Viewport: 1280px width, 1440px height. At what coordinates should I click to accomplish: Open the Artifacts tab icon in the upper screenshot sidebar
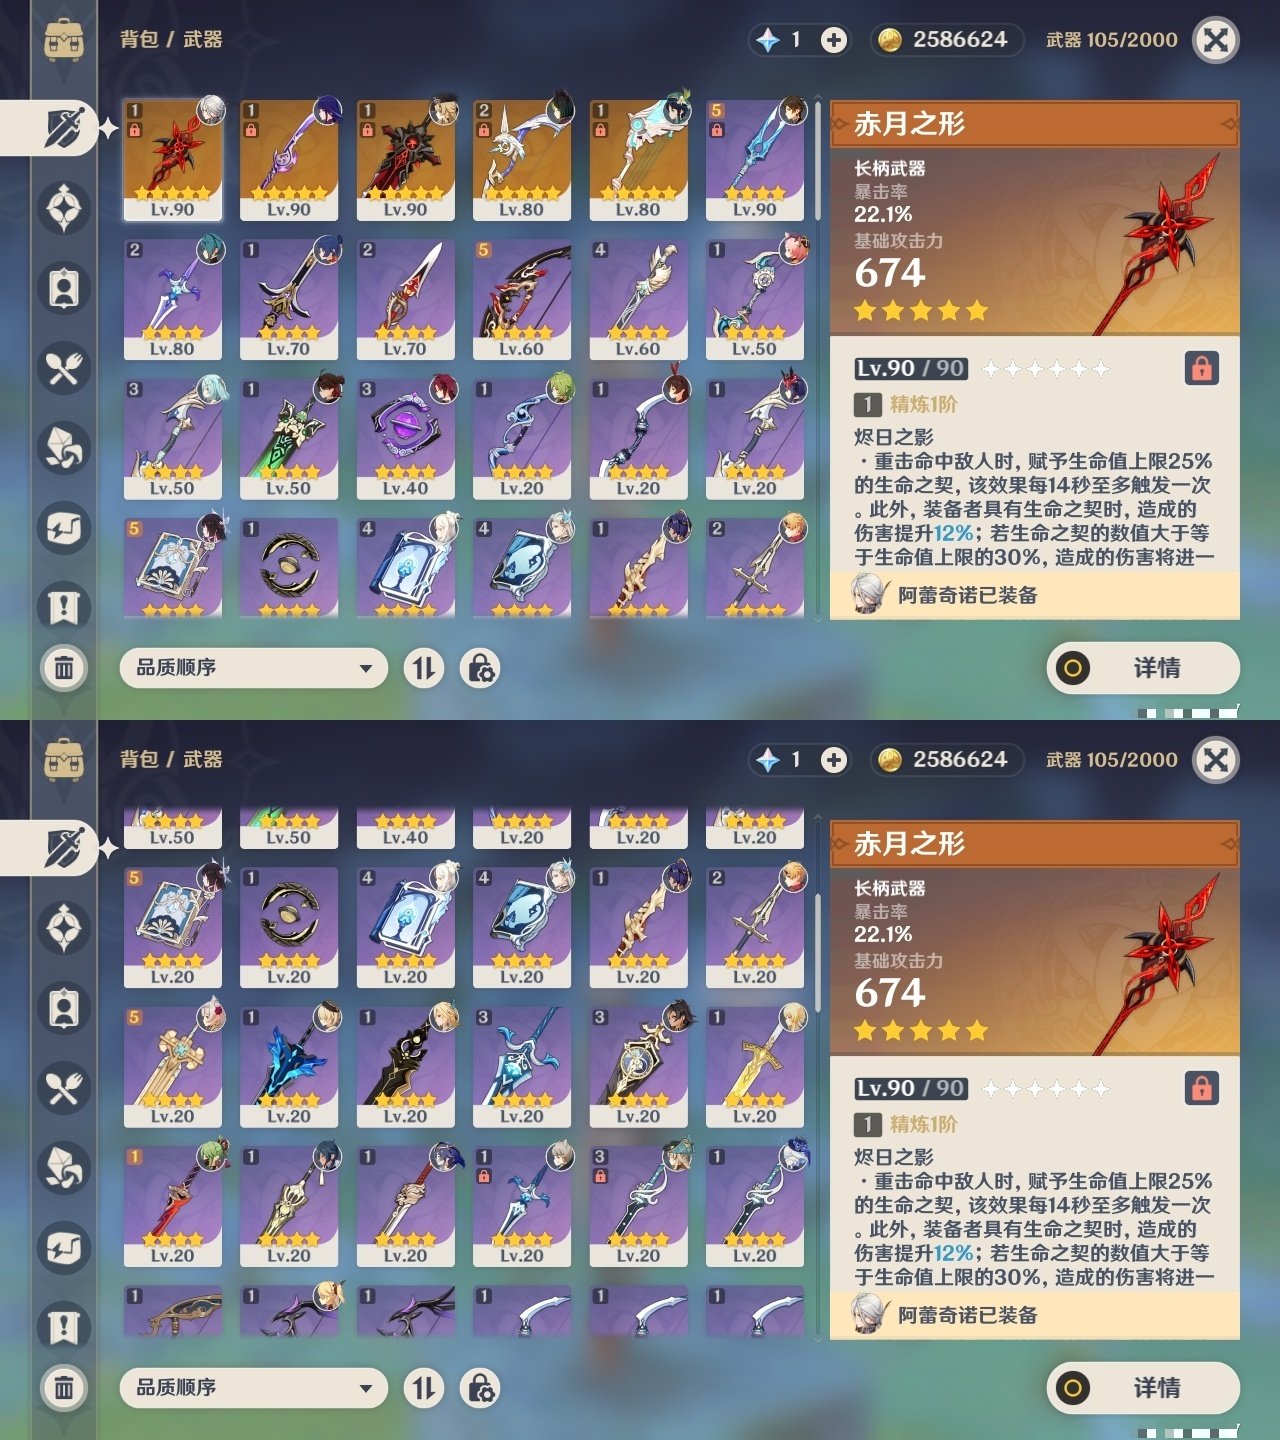coord(64,208)
